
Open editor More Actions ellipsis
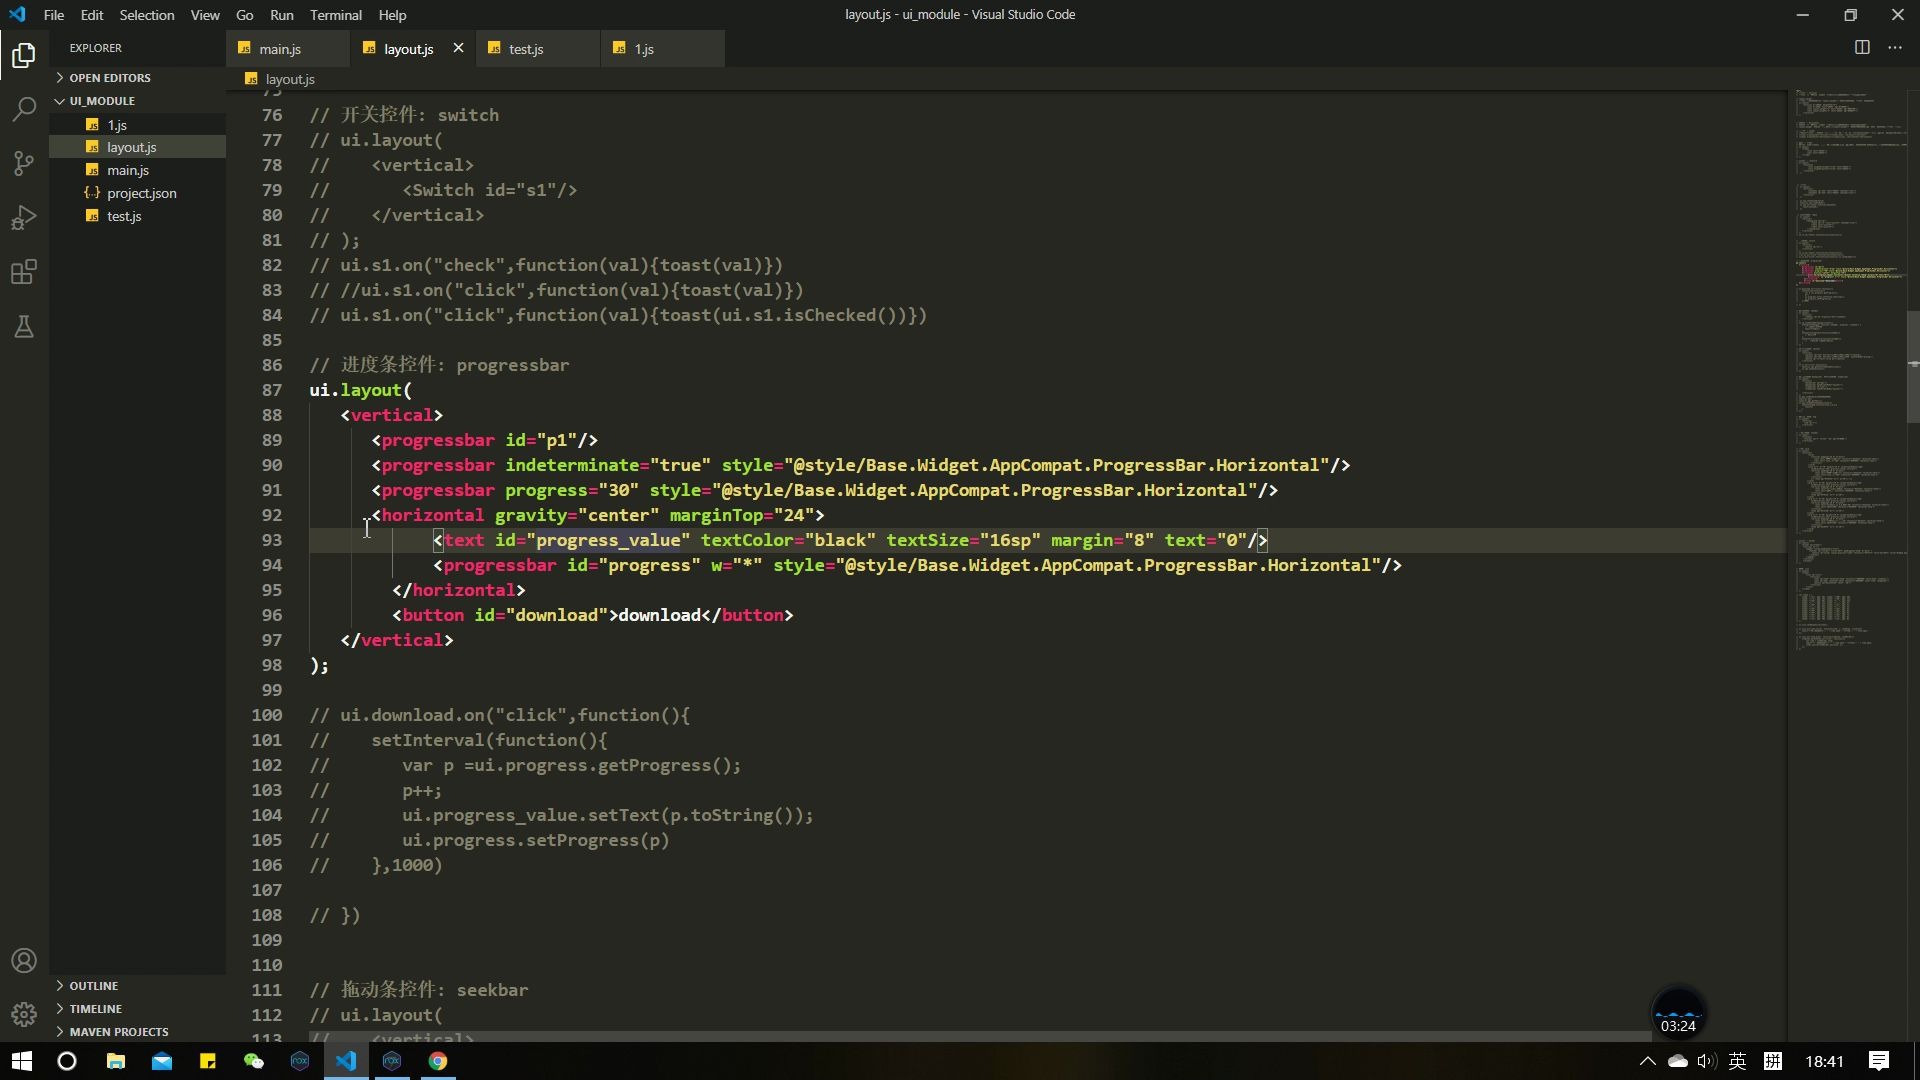[1895, 47]
